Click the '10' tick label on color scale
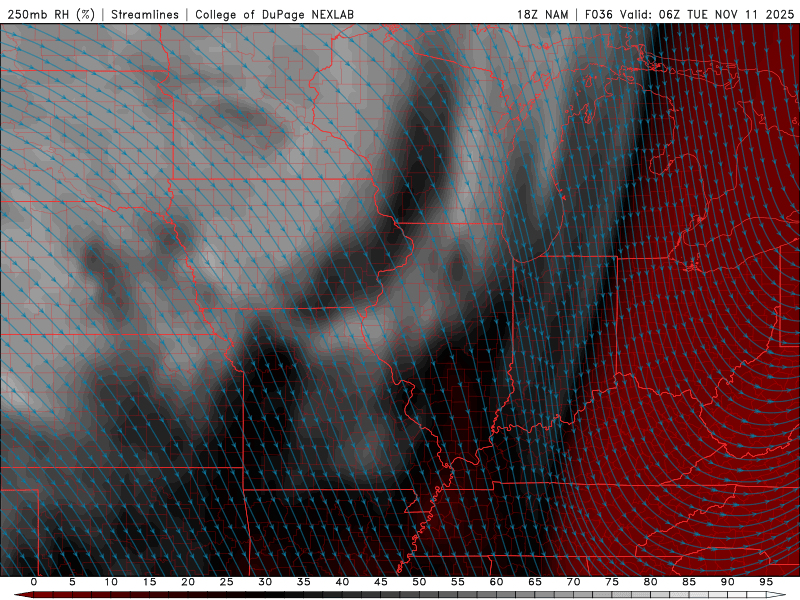This screenshot has width=800, height=600. click(111, 582)
